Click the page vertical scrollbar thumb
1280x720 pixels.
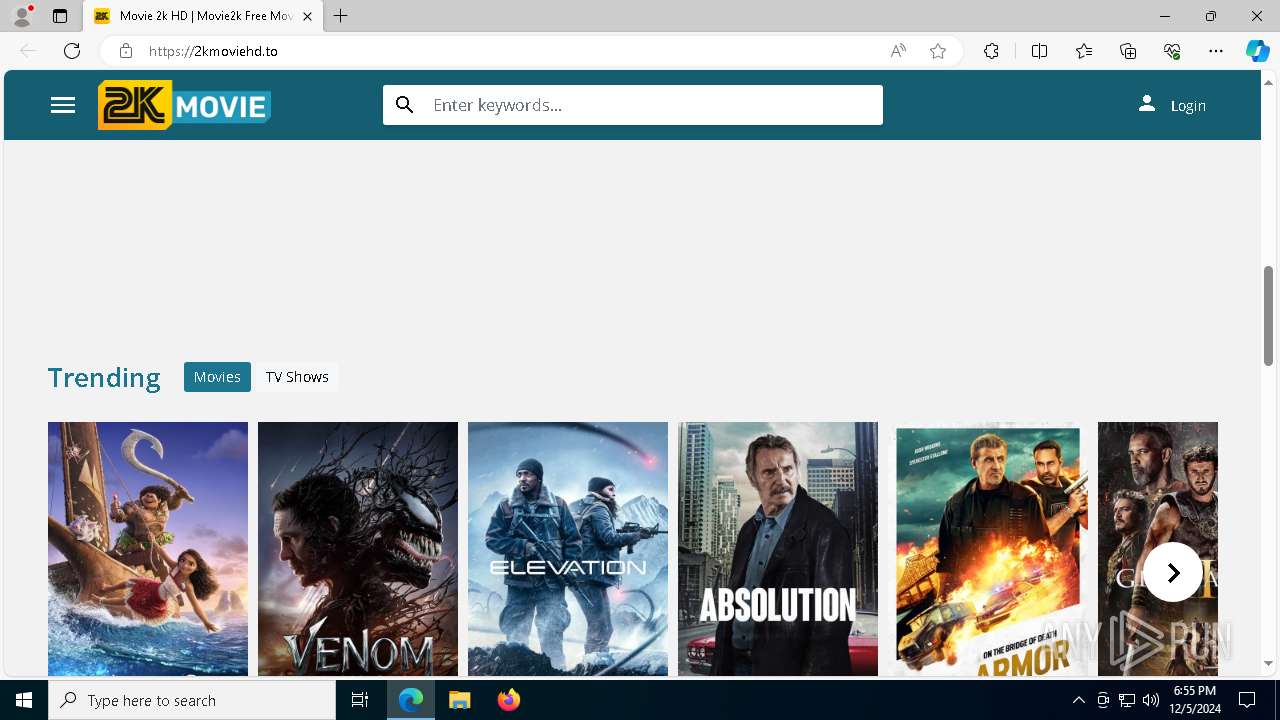click(1269, 315)
